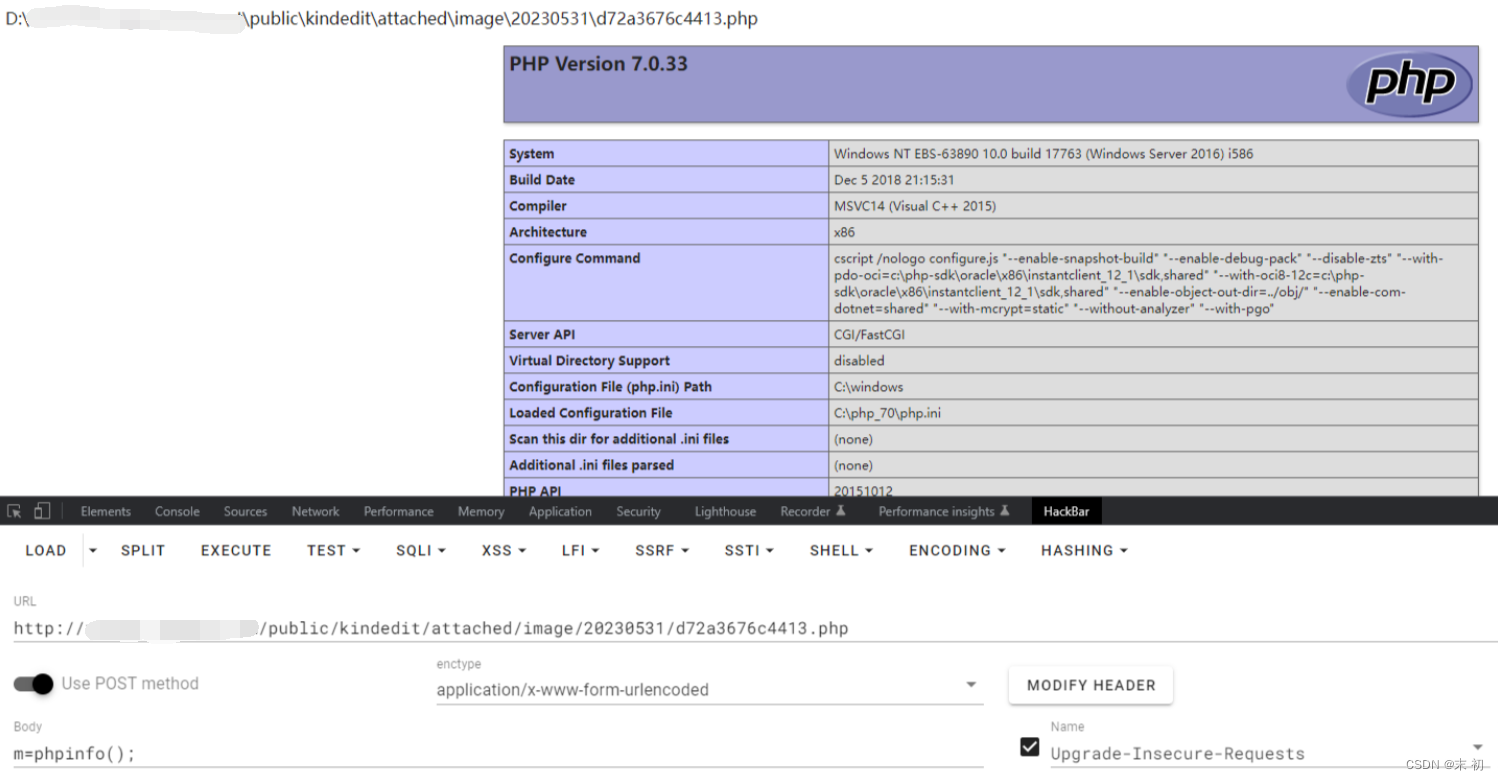The height and width of the screenshot is (780, 1498).
Task: Switch to the Application tab
Action: pos(560,511)
